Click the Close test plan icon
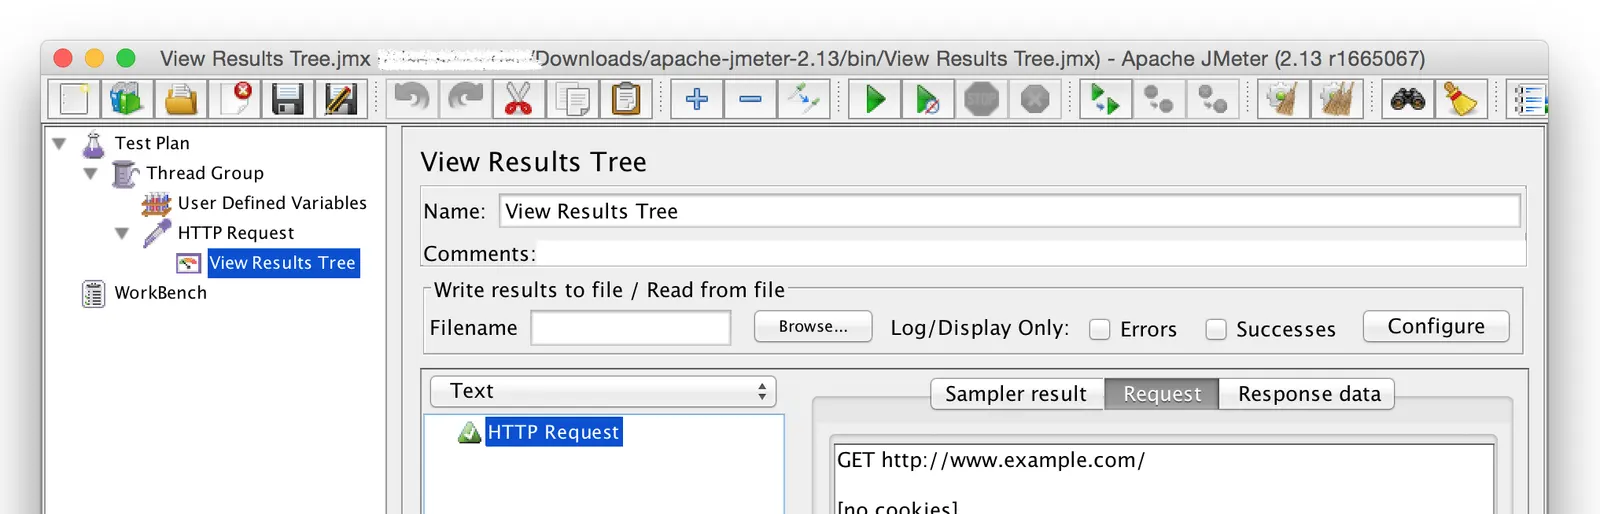Screen dimensions: 1600x514 (235, 99)
